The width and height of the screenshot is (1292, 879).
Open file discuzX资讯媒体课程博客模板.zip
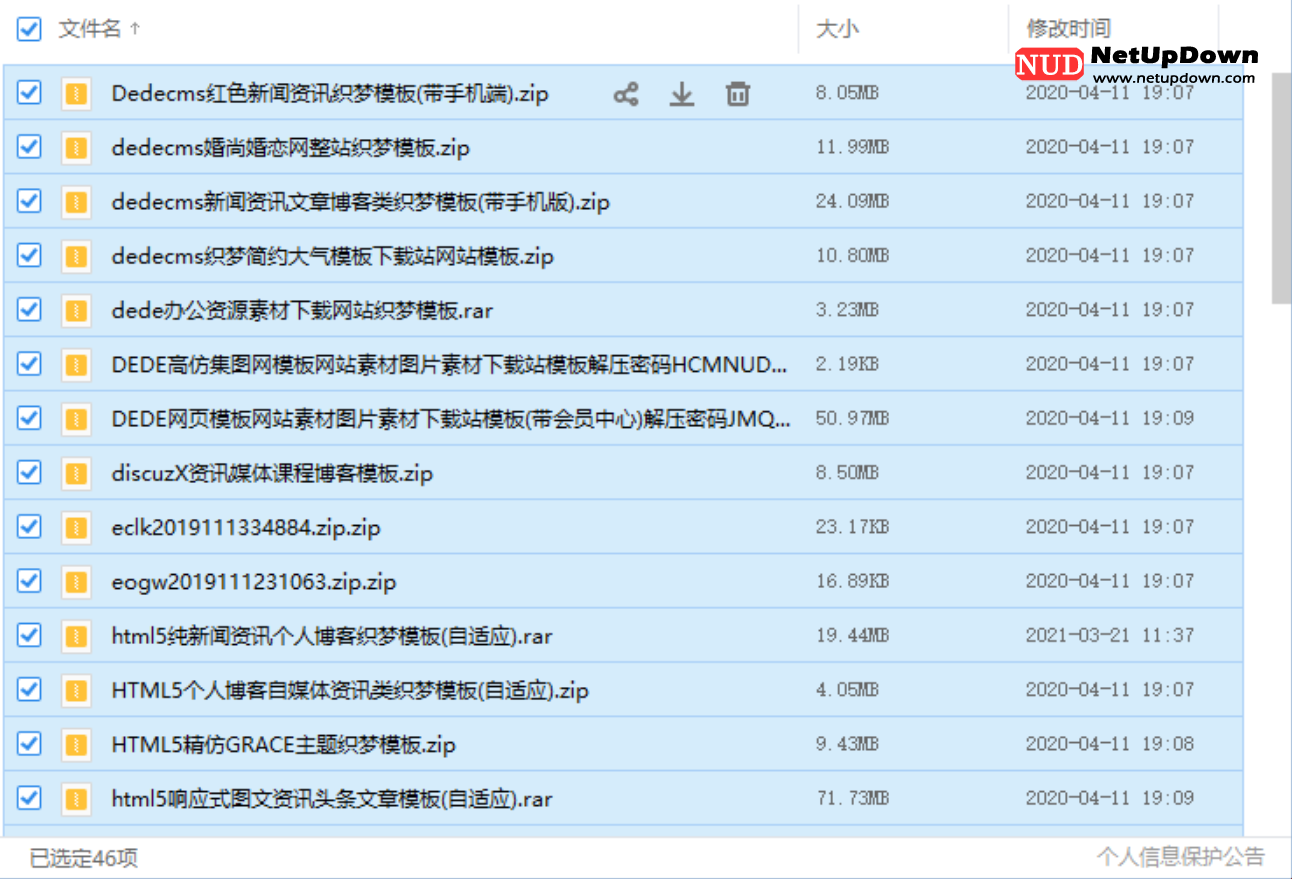tap(272, 473)
